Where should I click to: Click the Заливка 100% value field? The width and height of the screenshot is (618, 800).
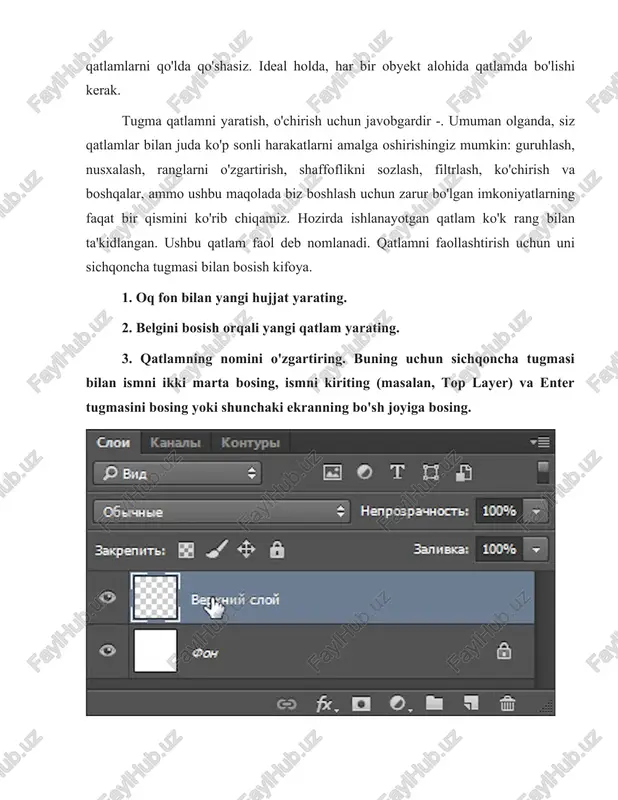point(499,549)
